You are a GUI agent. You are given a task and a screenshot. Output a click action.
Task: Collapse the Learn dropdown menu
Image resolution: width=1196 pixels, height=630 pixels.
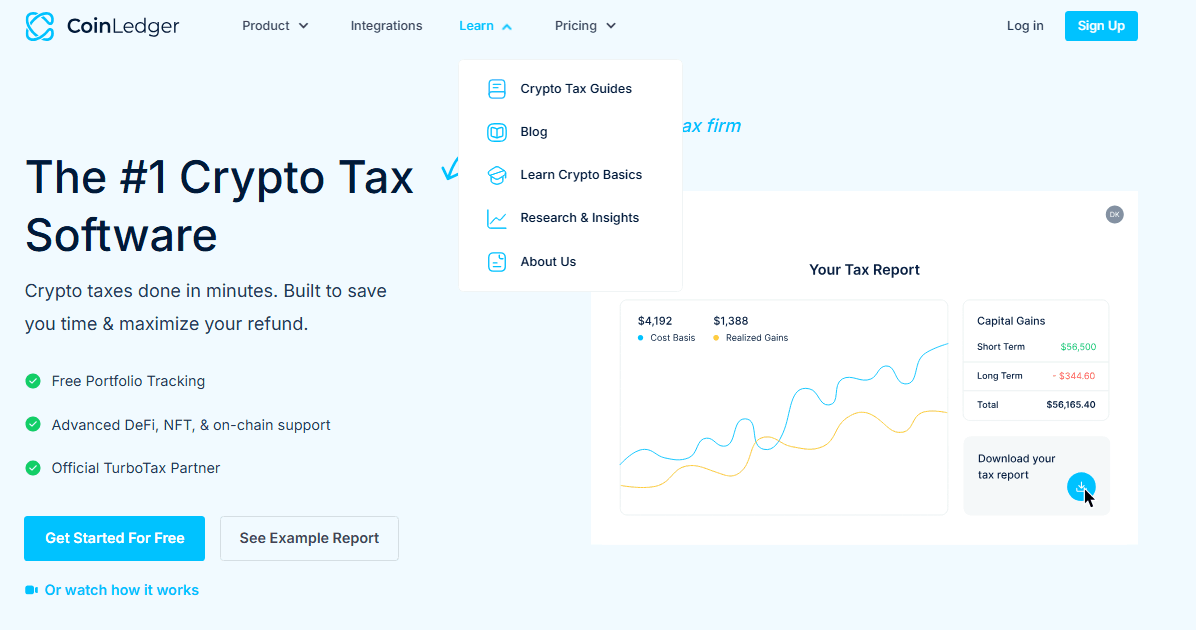click(485, 26)
